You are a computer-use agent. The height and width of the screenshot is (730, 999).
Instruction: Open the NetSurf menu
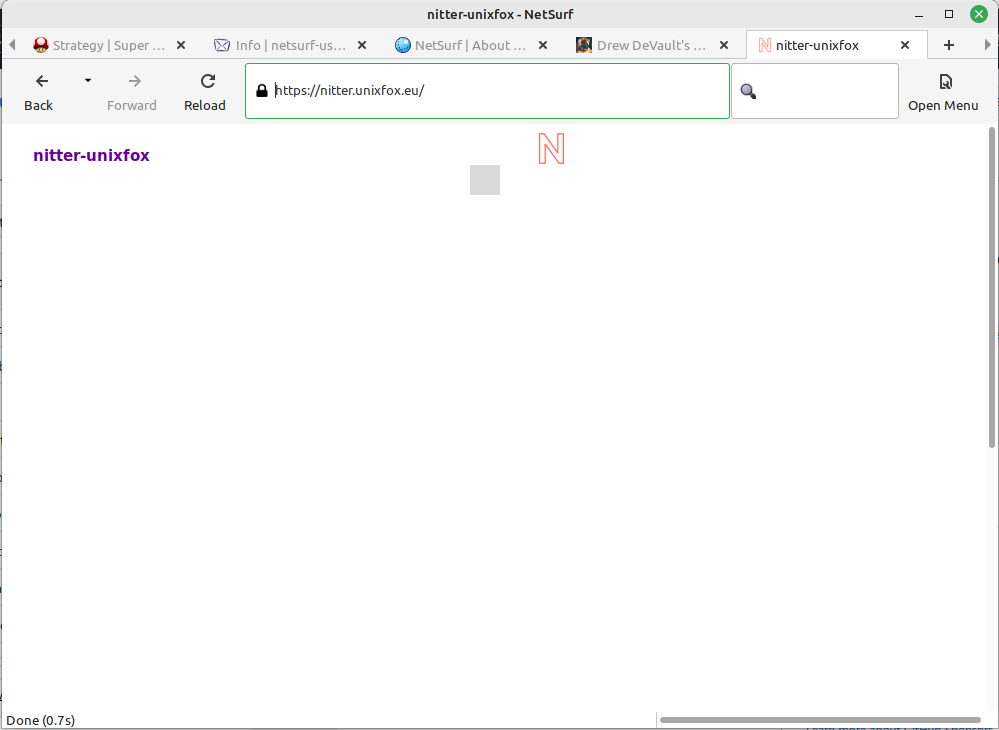pyautogui.click(x=943, y=90)
